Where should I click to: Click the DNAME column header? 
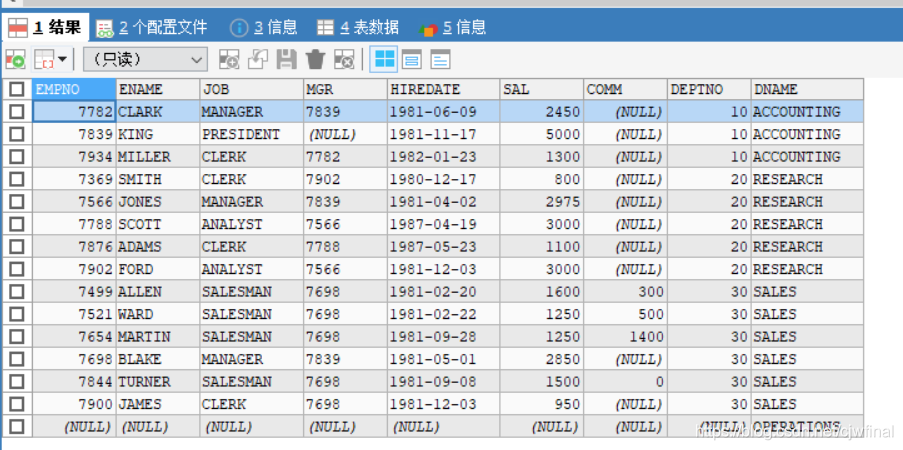807,89
